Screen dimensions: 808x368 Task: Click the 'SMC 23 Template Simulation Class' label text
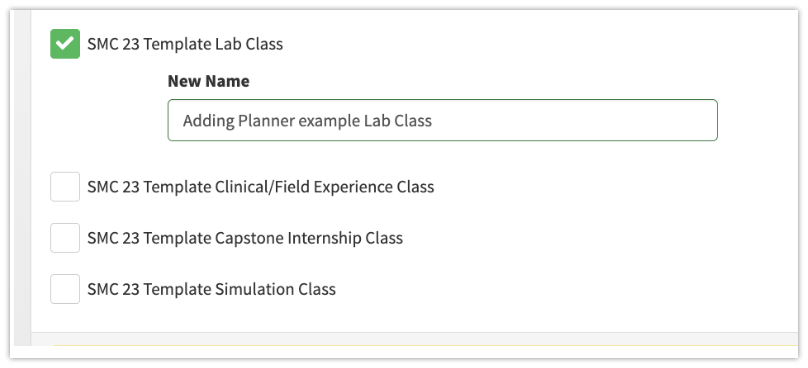(x=211, y=289)
